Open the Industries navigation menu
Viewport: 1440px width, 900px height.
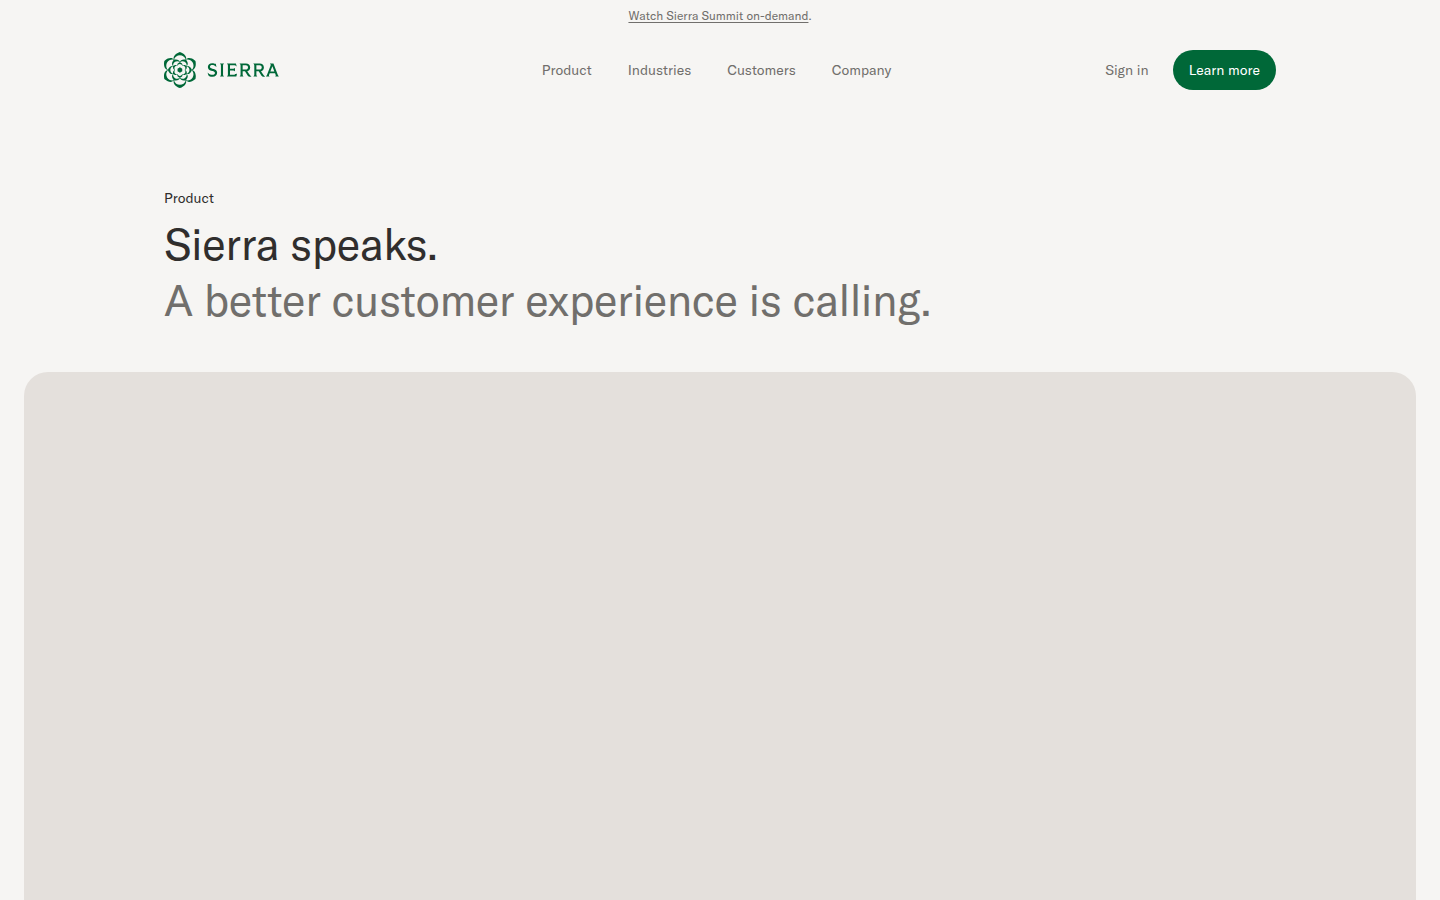(659, 70)
